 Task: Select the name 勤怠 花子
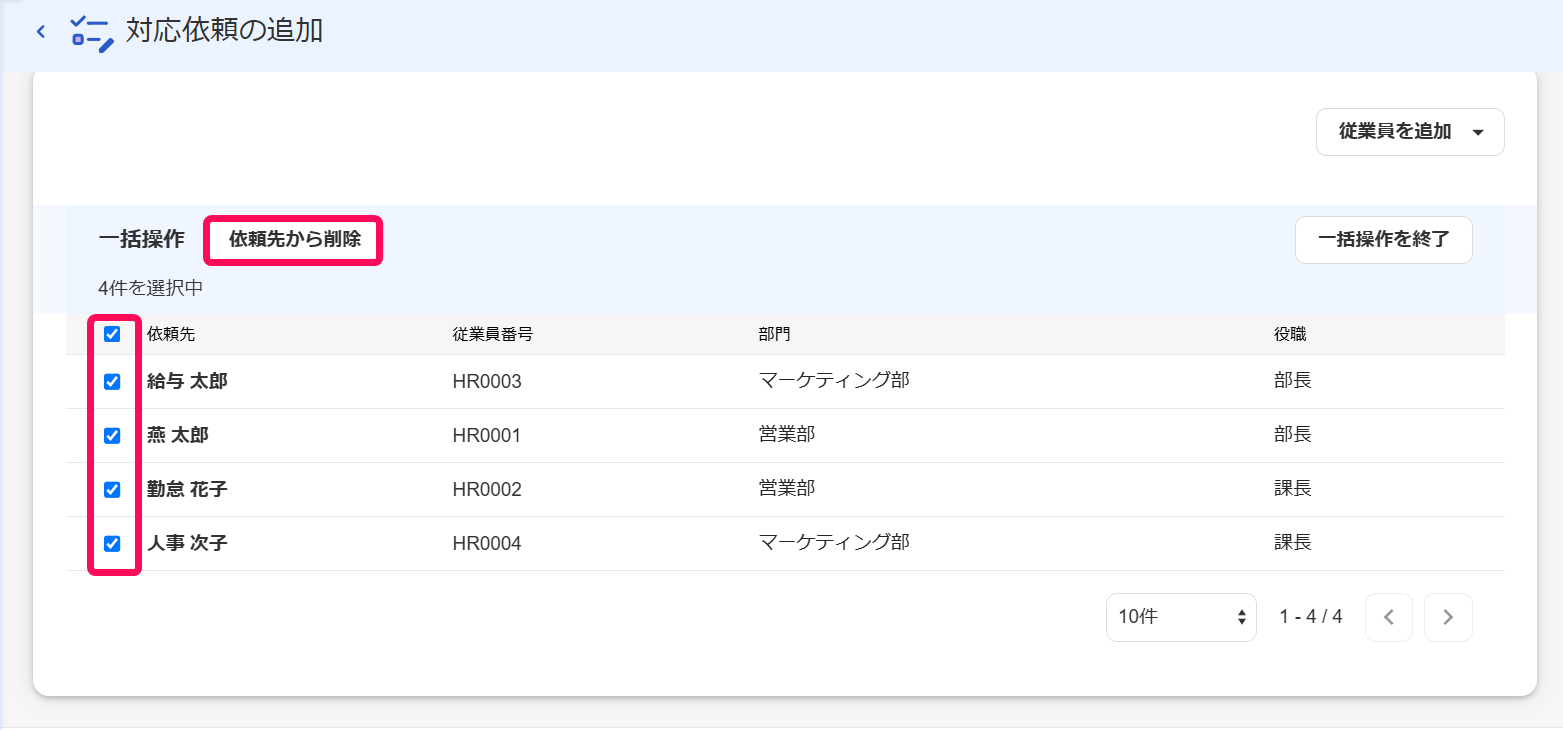[187, 490]
